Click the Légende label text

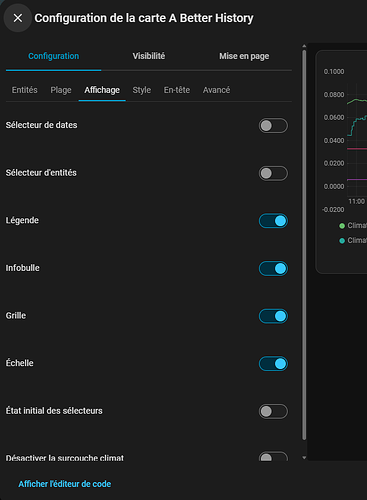[x=22, y=221]
